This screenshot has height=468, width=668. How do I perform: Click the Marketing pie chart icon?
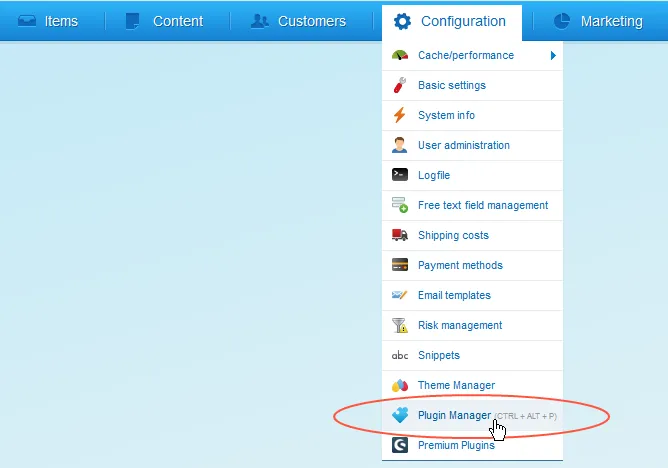click(x=561, y=21)
